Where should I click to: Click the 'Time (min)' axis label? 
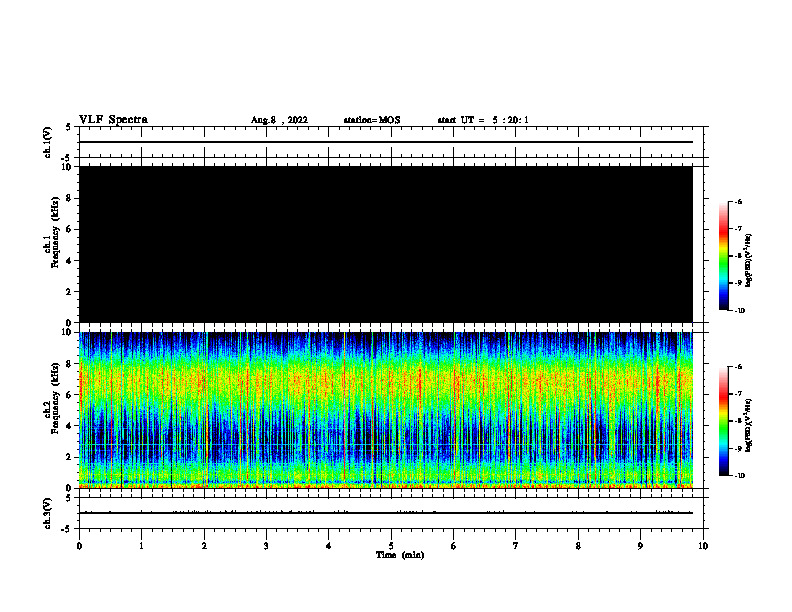coord(400,555)
